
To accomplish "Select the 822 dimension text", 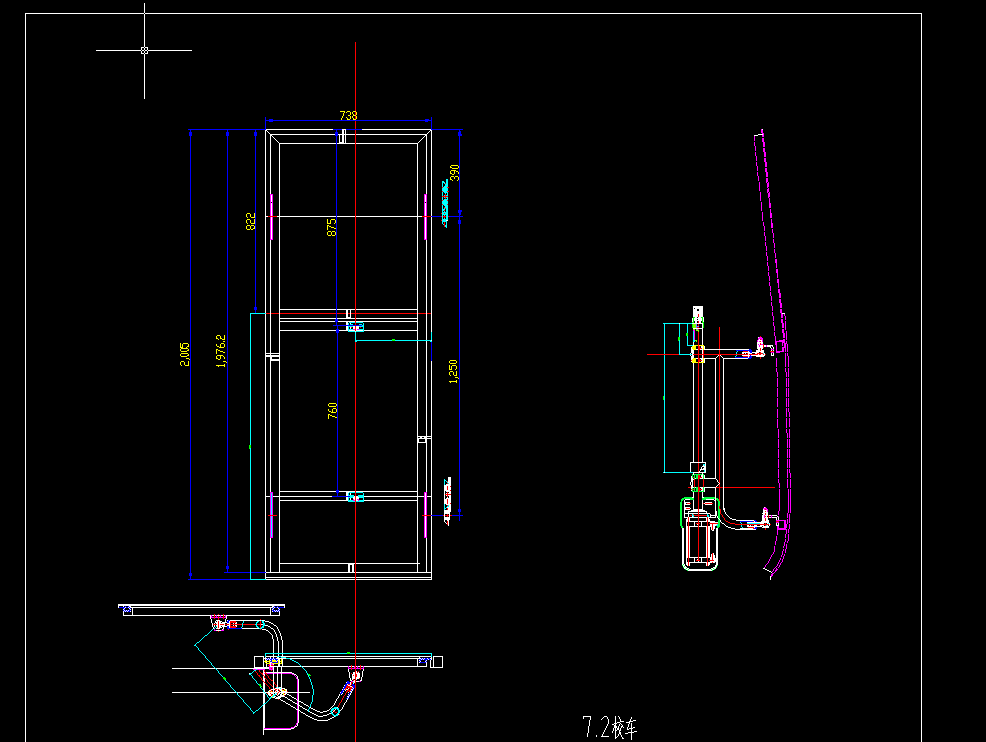I will 250,221.
